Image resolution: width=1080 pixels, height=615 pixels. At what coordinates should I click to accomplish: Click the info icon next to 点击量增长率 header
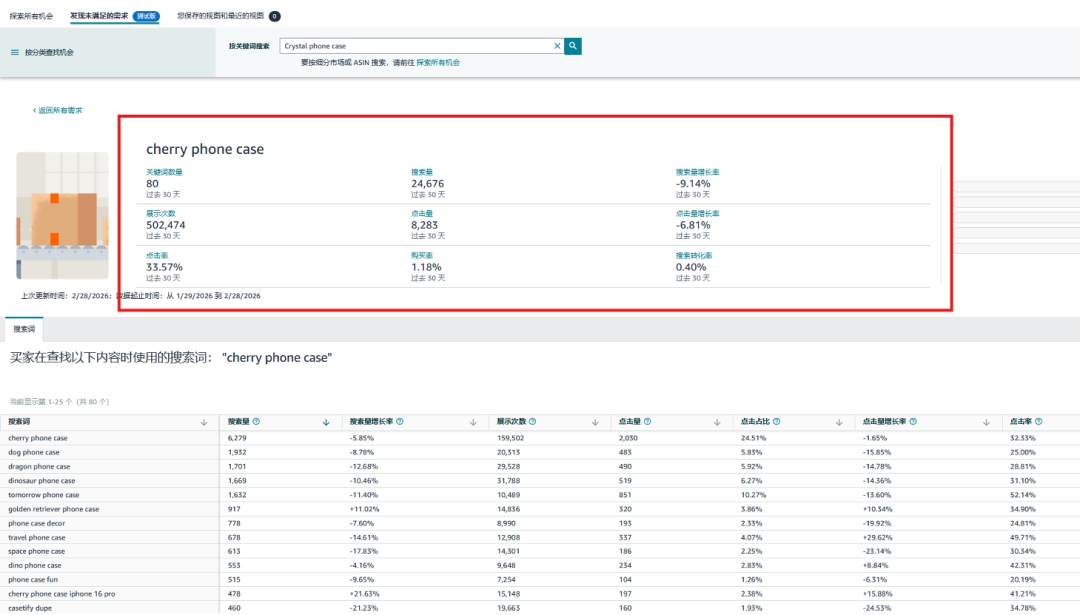point(914,422)
